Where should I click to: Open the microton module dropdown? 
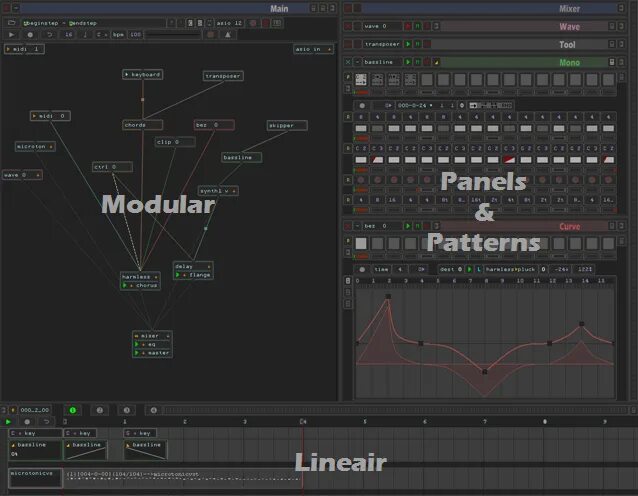pyautogui.click(x=51, y=146)
